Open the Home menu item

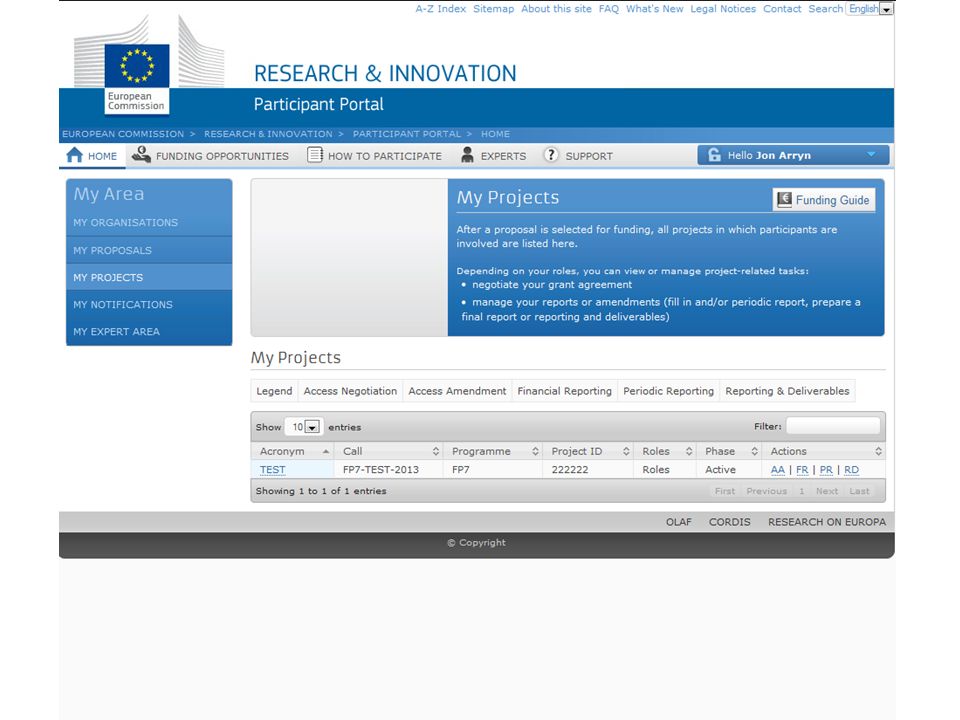[92, 156]
